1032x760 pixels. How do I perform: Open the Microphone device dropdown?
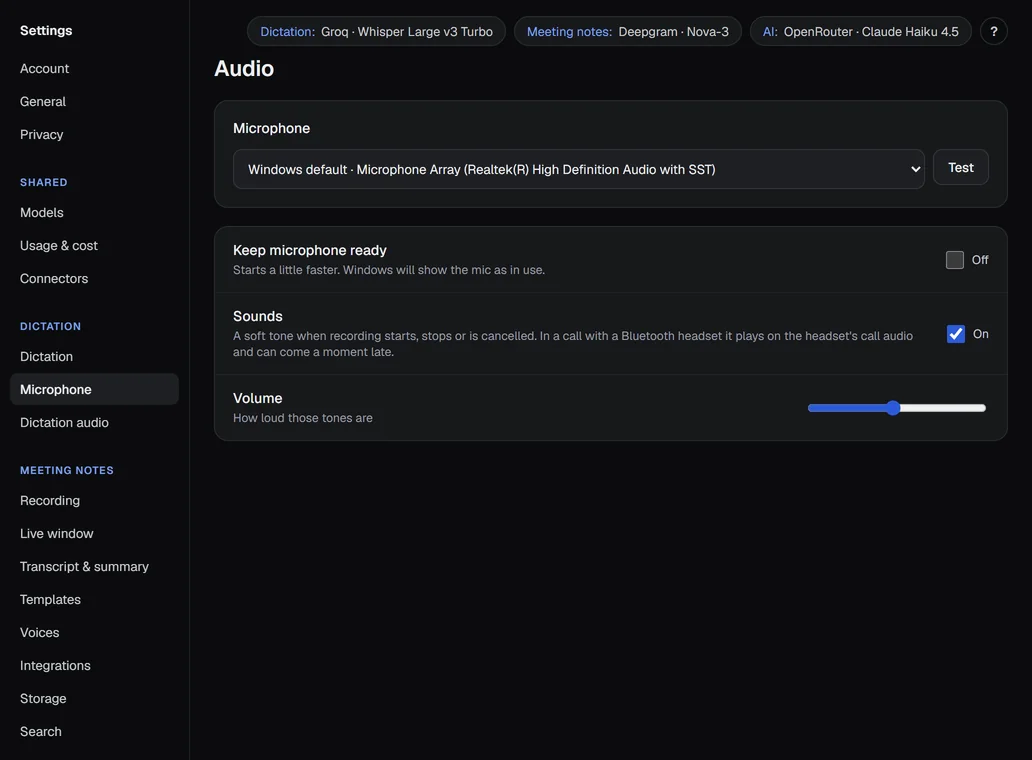click(579, 169)
